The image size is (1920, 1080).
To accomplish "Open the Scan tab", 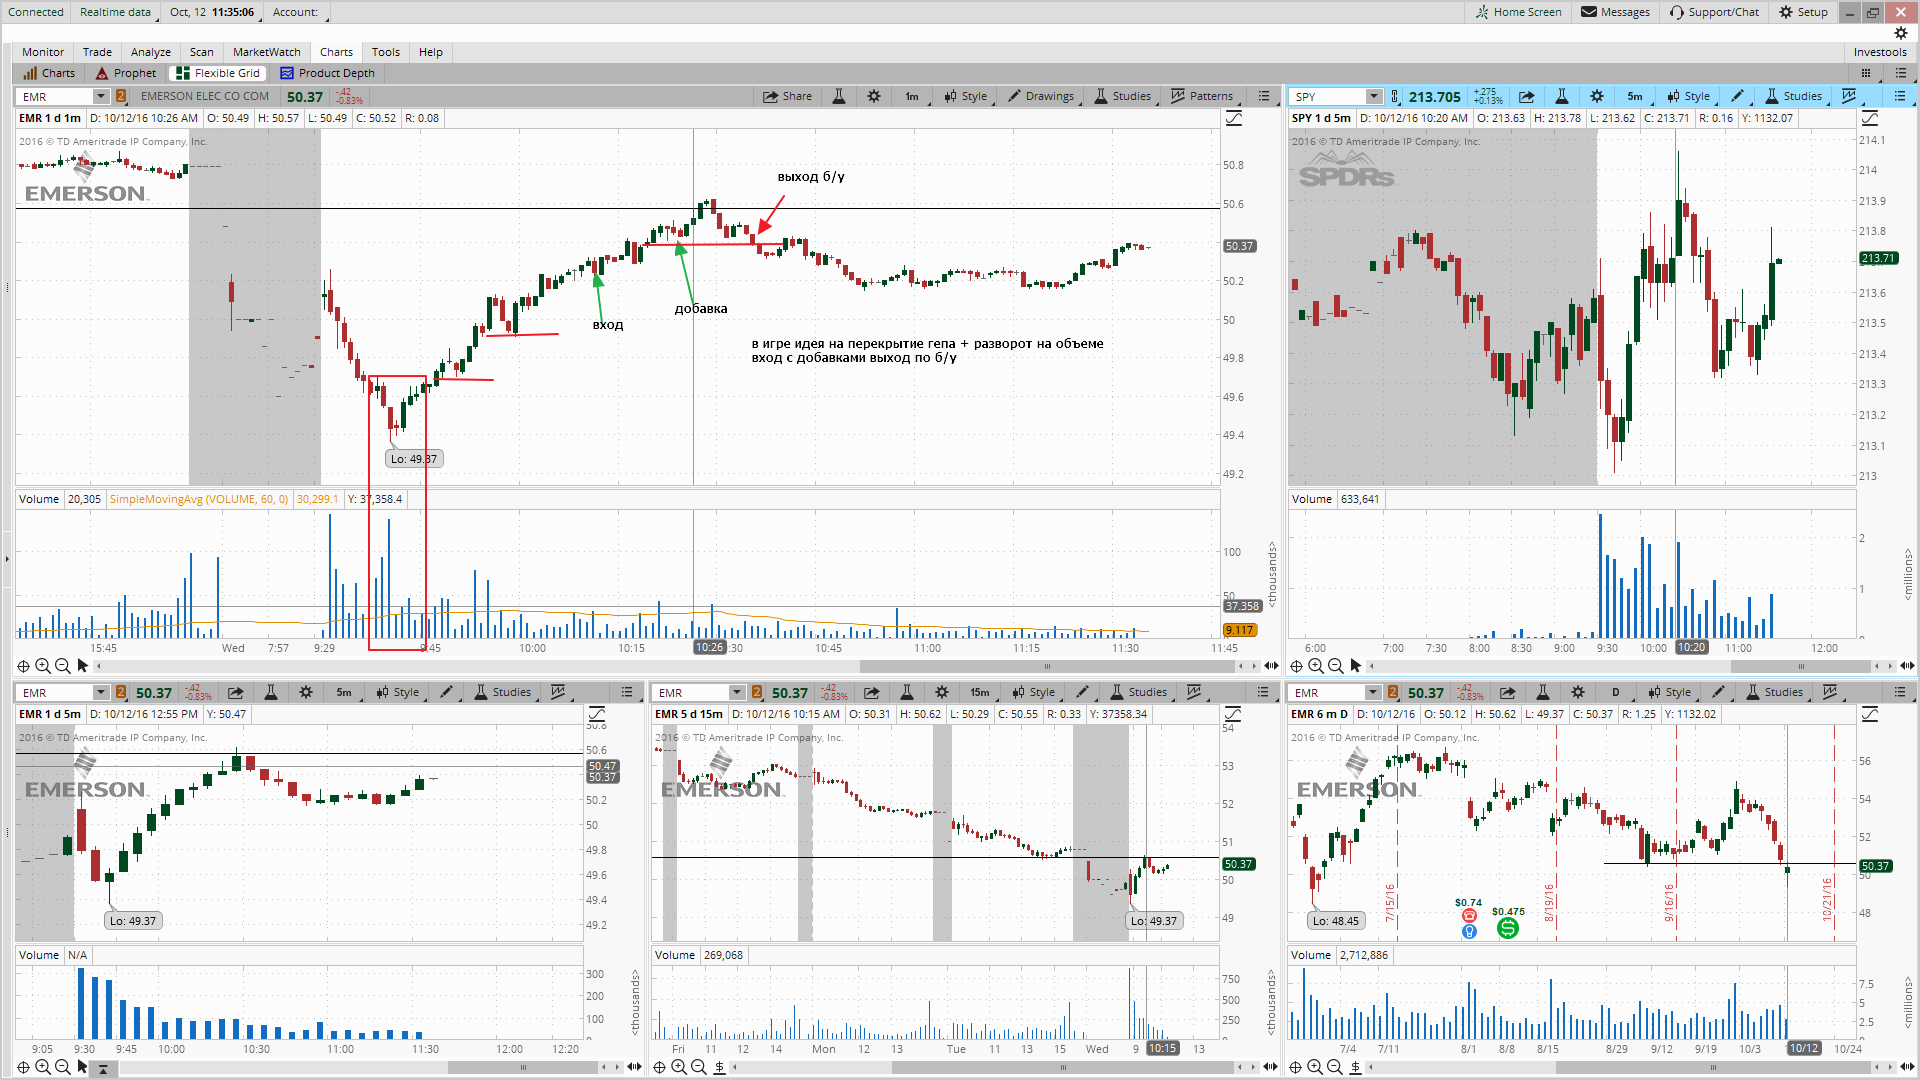I will (x=202, y=52).
